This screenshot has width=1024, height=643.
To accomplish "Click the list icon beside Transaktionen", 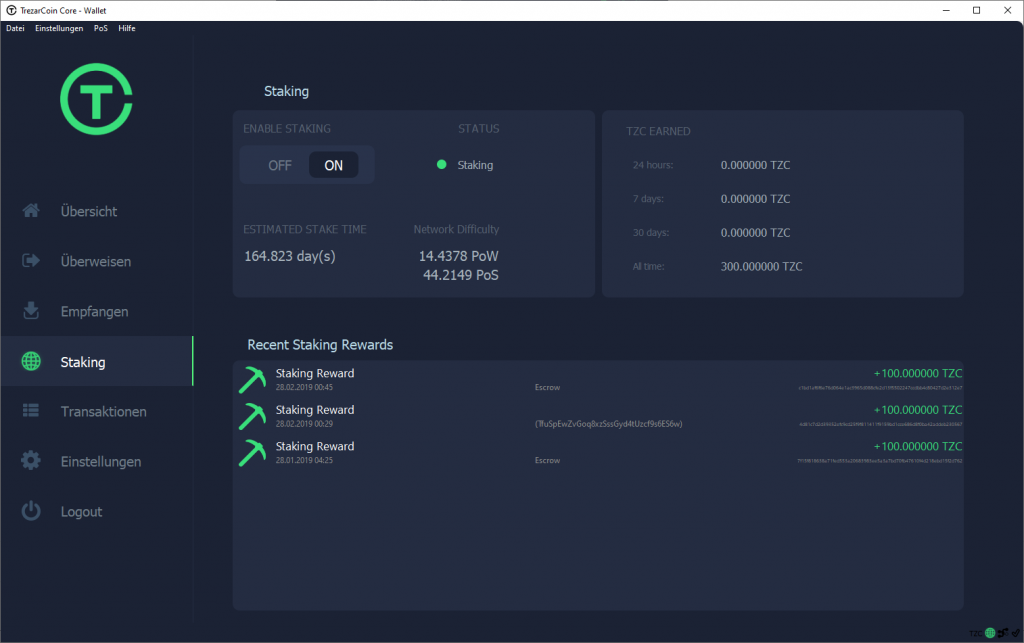I will tap(31, 411).
